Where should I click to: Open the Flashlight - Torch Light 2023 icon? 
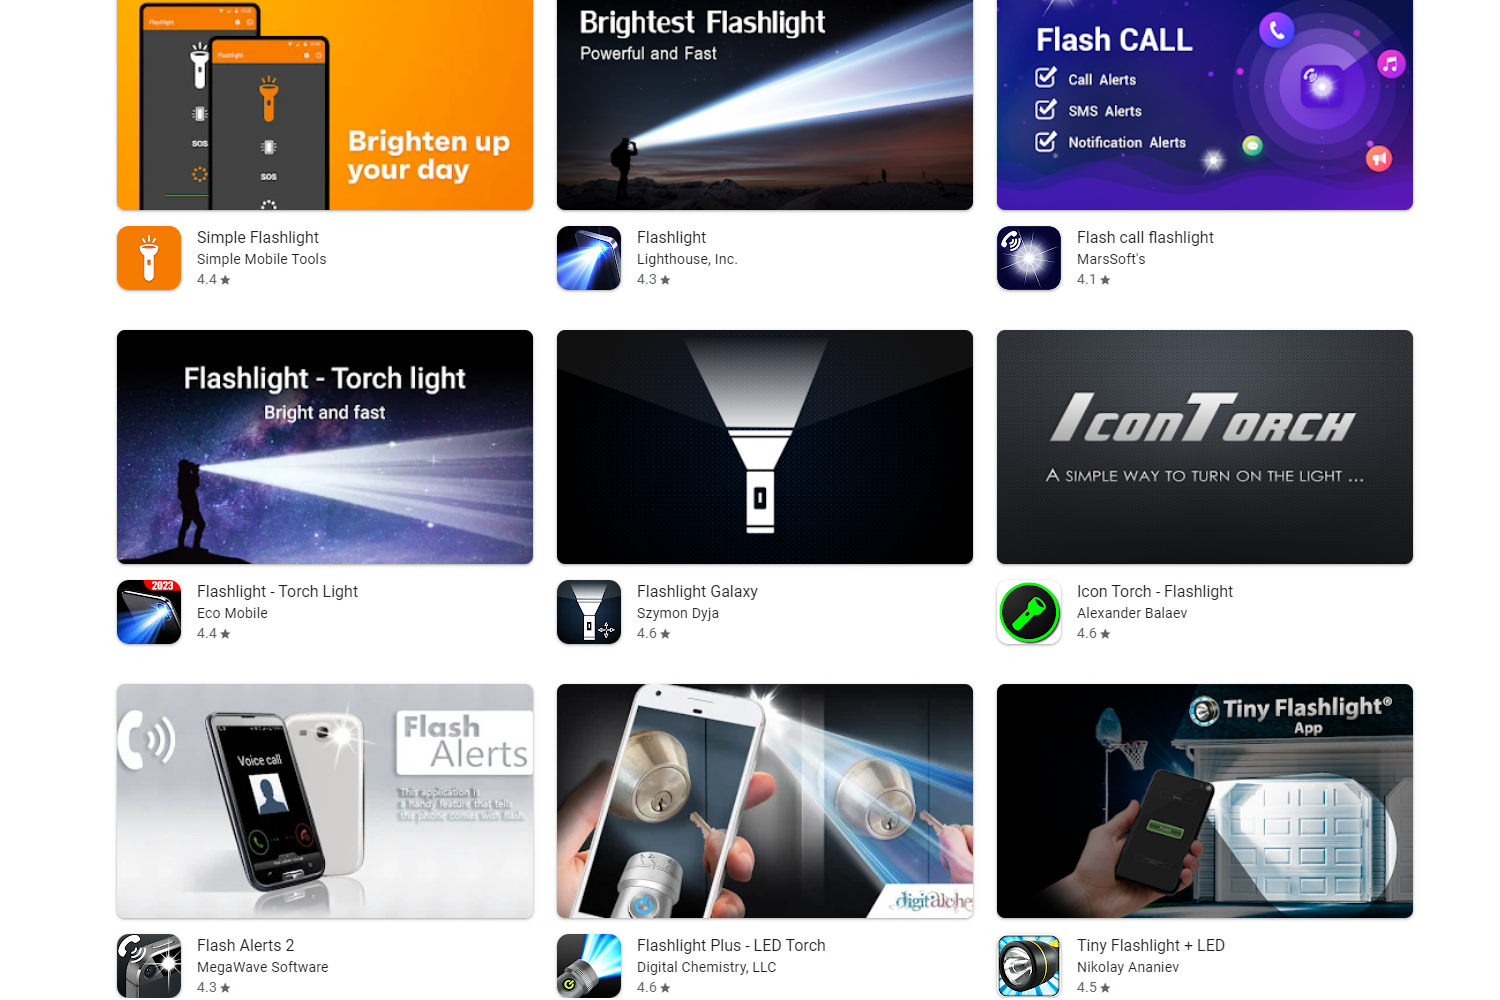(x=149, y=612)
